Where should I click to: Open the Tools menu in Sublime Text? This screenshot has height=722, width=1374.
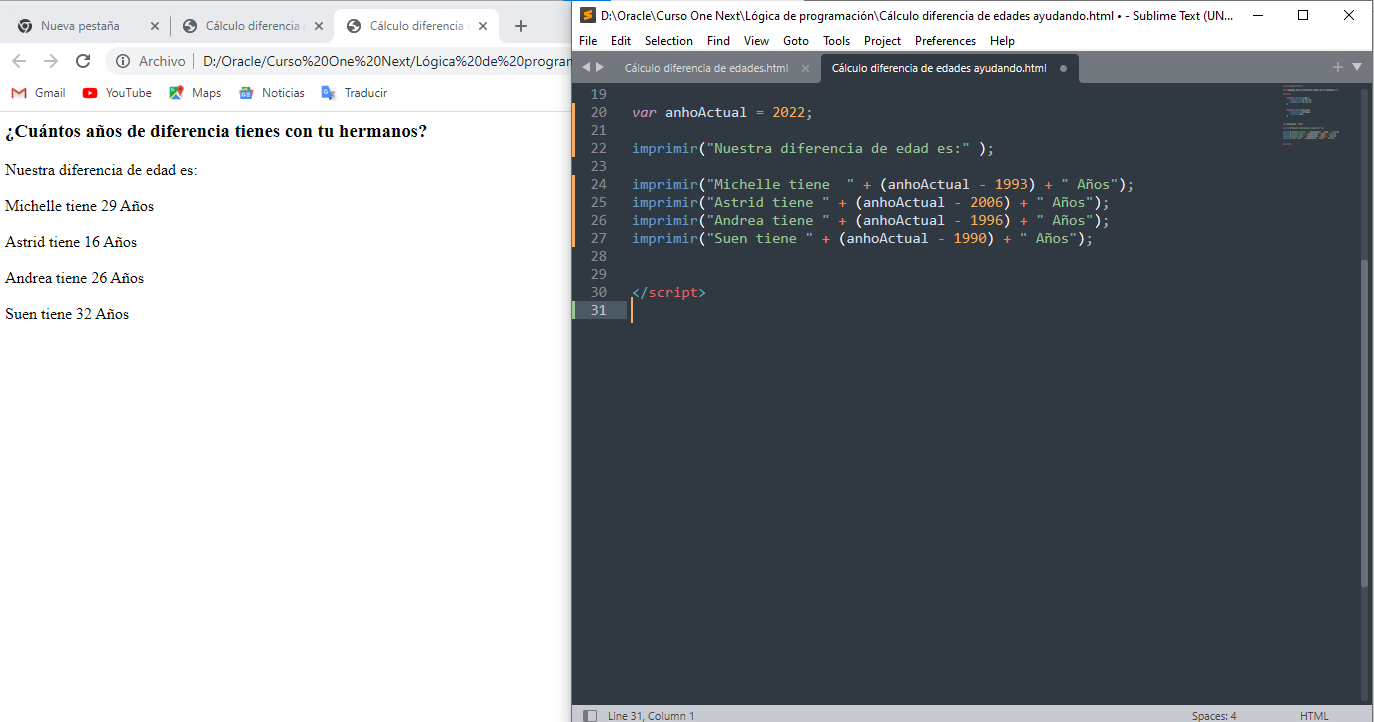pos(836,41)
